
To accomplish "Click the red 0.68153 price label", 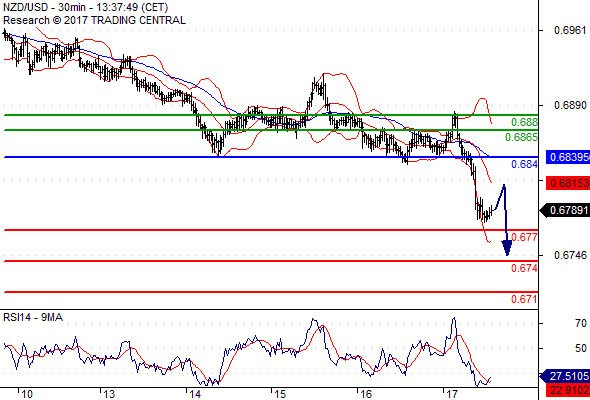I will pos(568,184).
